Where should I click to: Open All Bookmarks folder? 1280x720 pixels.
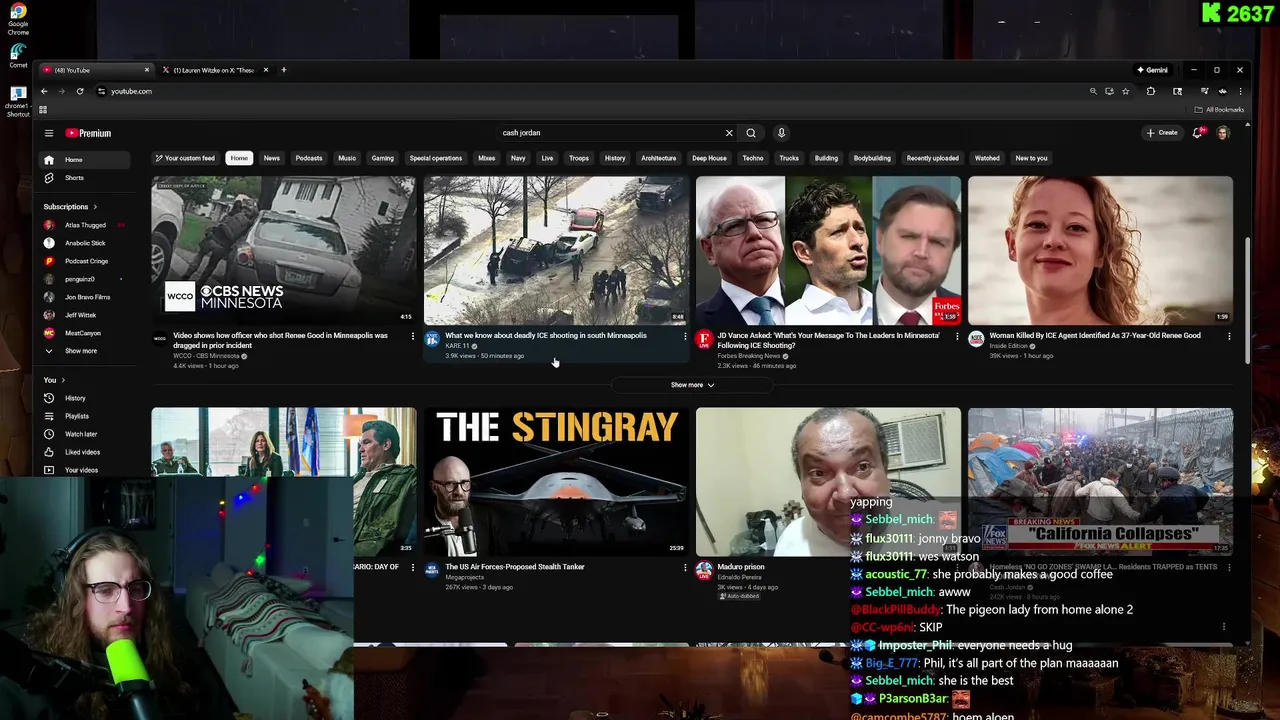pyautogui.click(x=1220, y=110)
